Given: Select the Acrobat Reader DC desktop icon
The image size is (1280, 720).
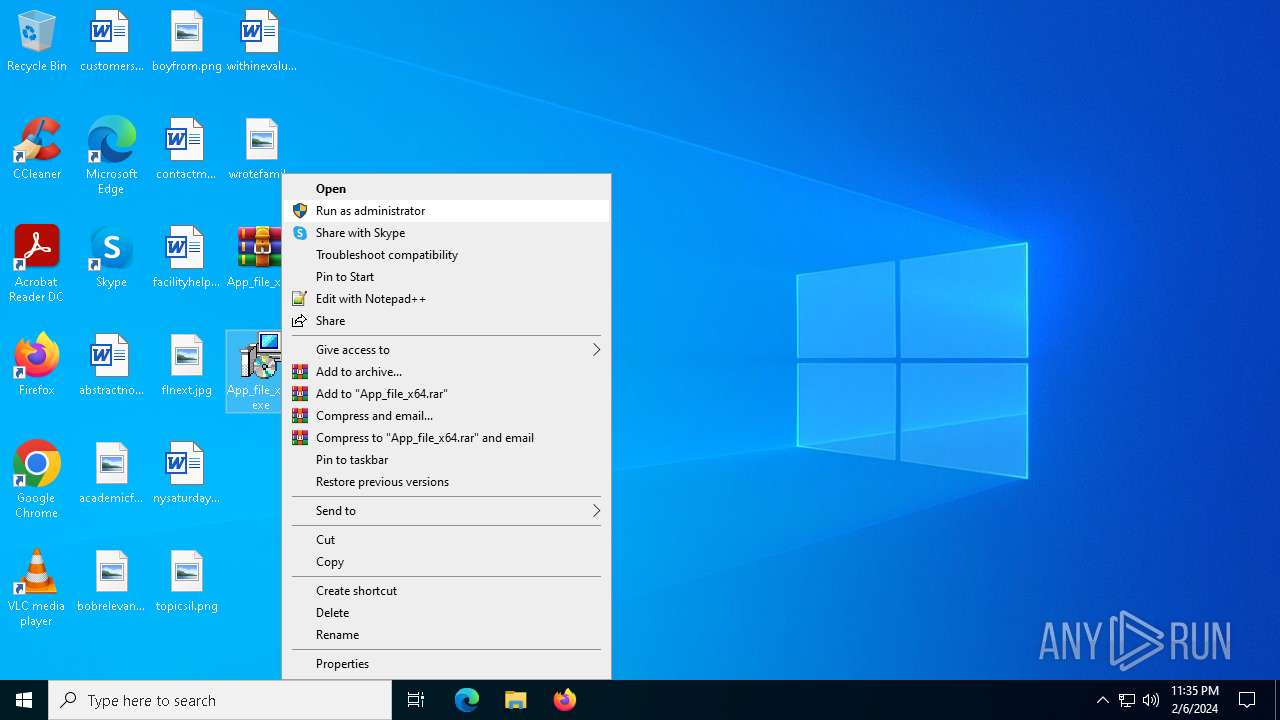Looking at the screenshot, I should point(37,264).
